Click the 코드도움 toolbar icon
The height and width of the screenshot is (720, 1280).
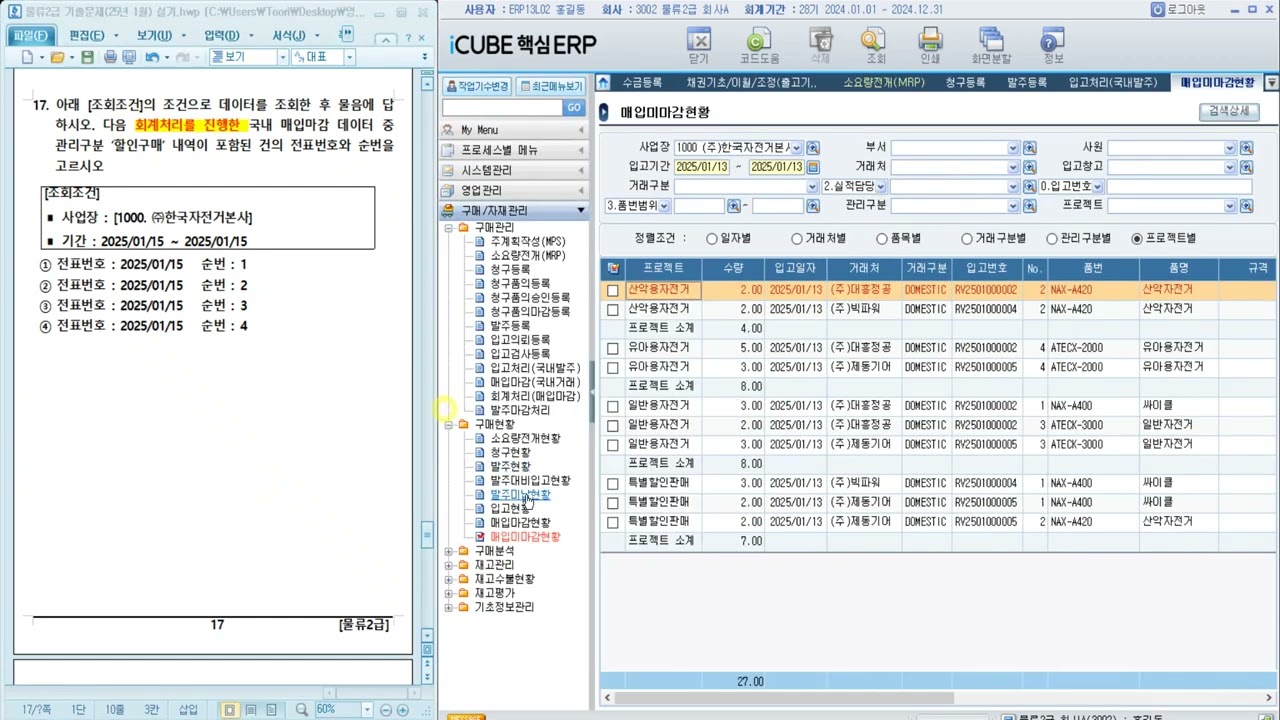pyautogui.click(x=759, y=43)
